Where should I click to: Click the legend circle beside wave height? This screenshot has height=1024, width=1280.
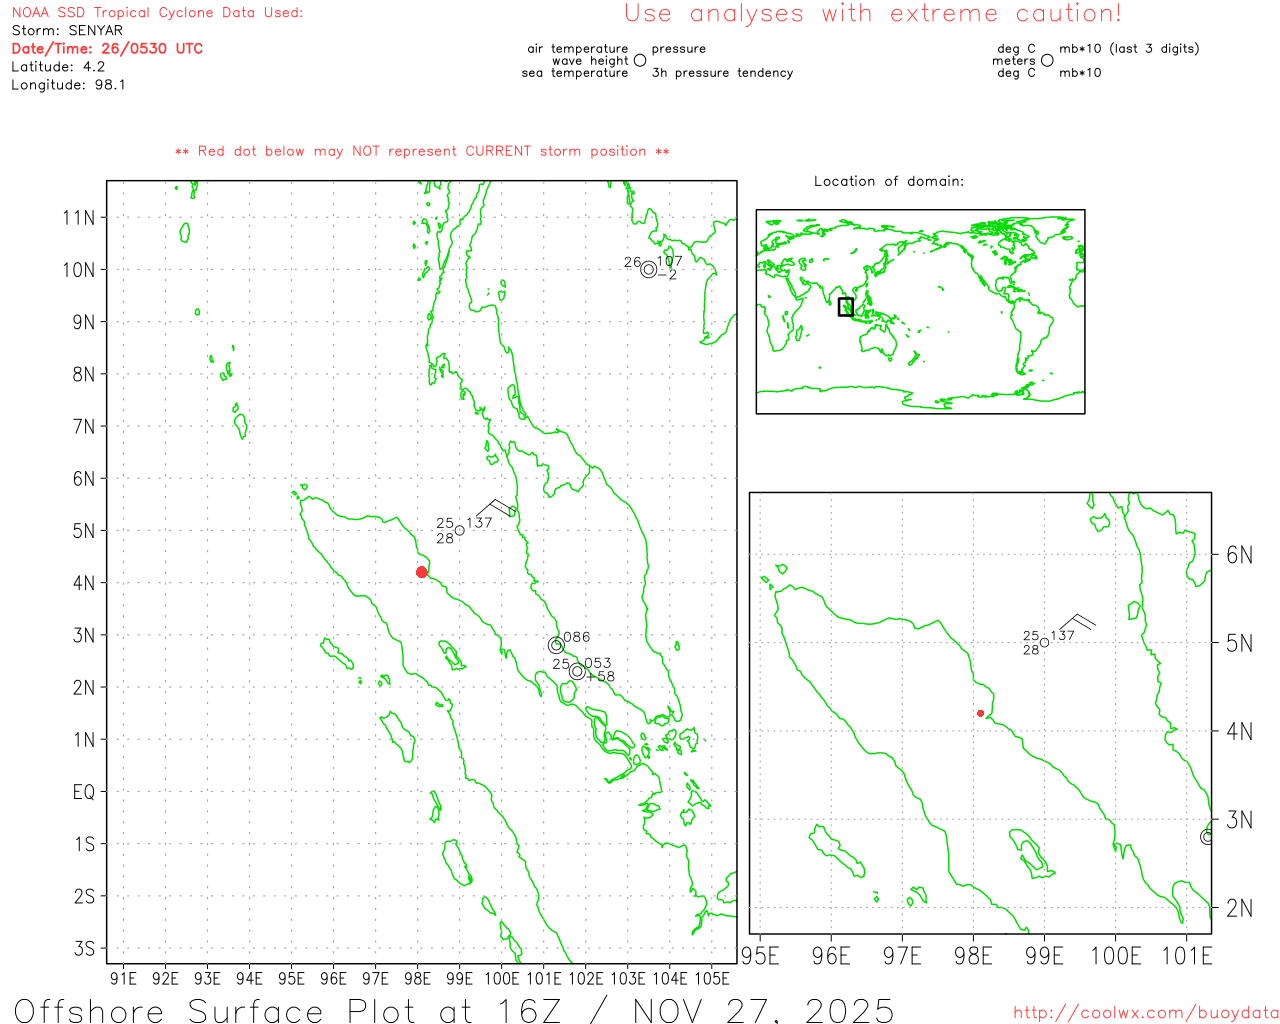[x=640, y=60]
